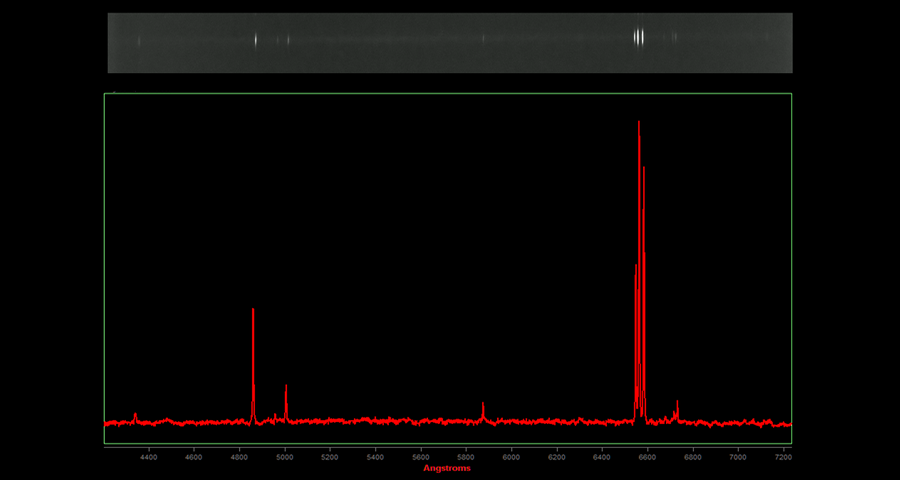Click the 4600 axis tick label

pyautogui.click(x=194, y=456)
